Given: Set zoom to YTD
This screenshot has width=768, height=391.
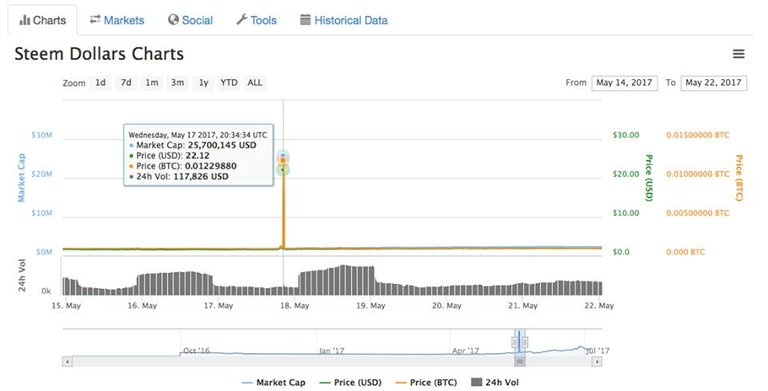Looking at the screenshot, I should [229, 83].
